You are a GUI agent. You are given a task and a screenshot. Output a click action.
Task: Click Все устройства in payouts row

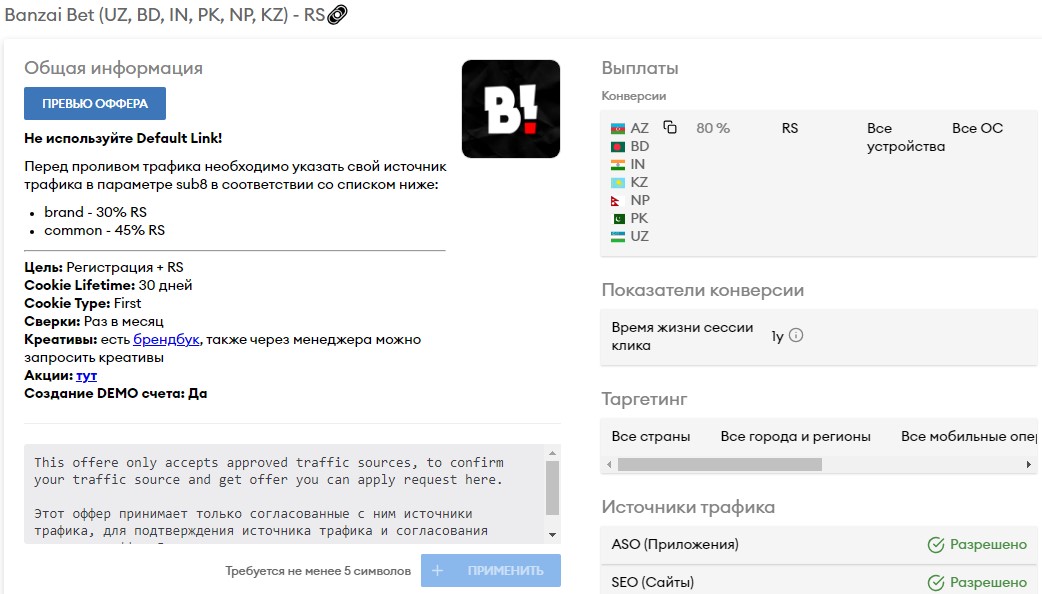[906, 138]
